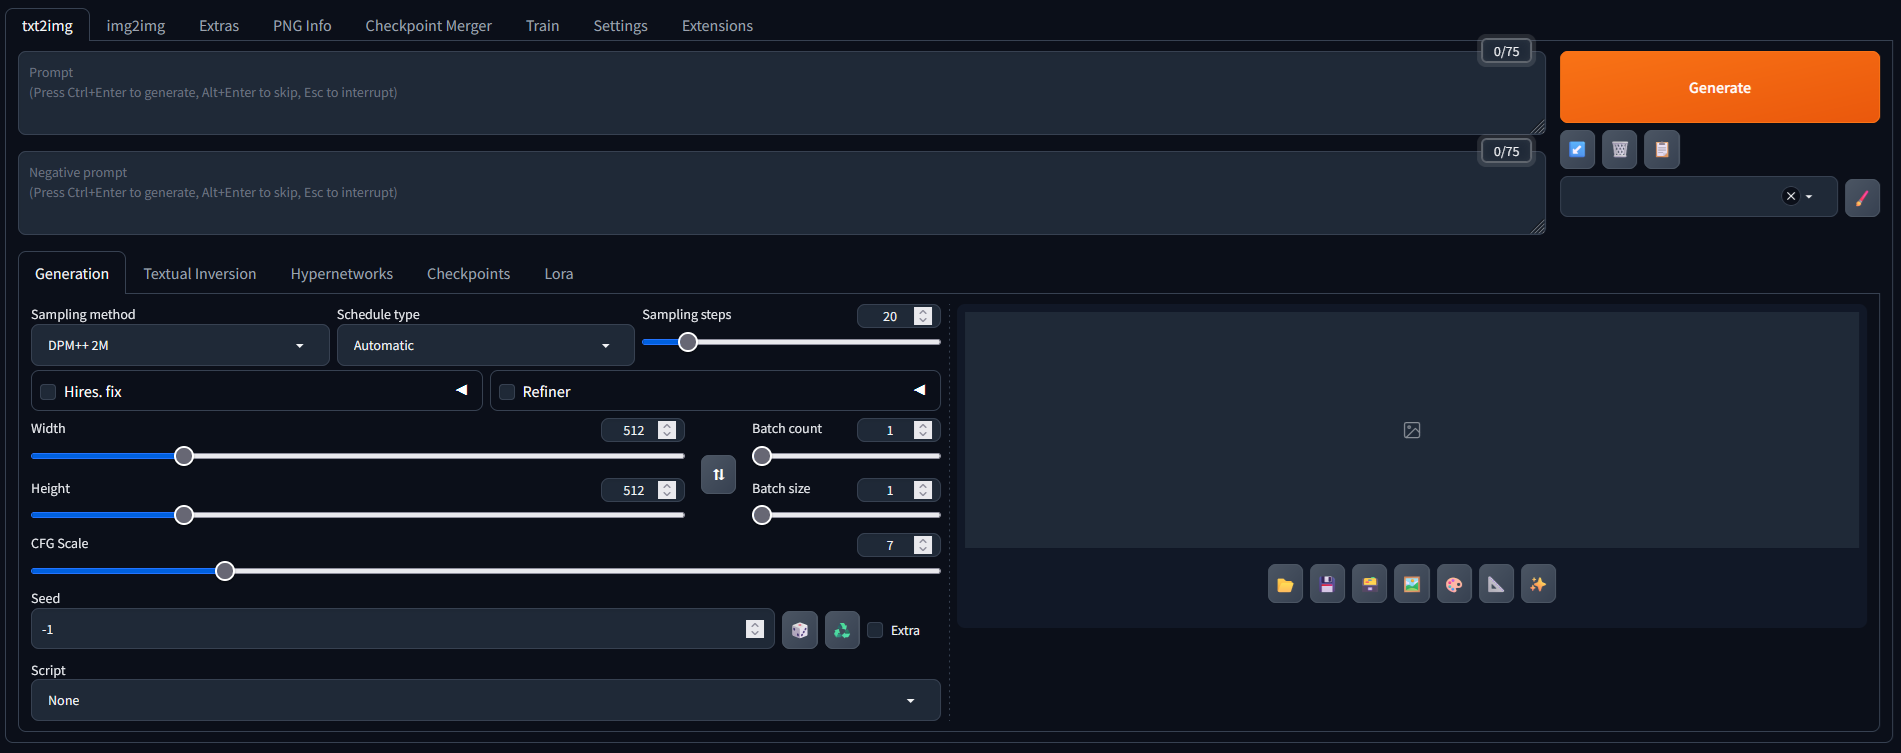Viewport: 1901px width, 753px height.
Task: Open the images output folder icon
Action: pyautogui.click(x=1285, y=584)
